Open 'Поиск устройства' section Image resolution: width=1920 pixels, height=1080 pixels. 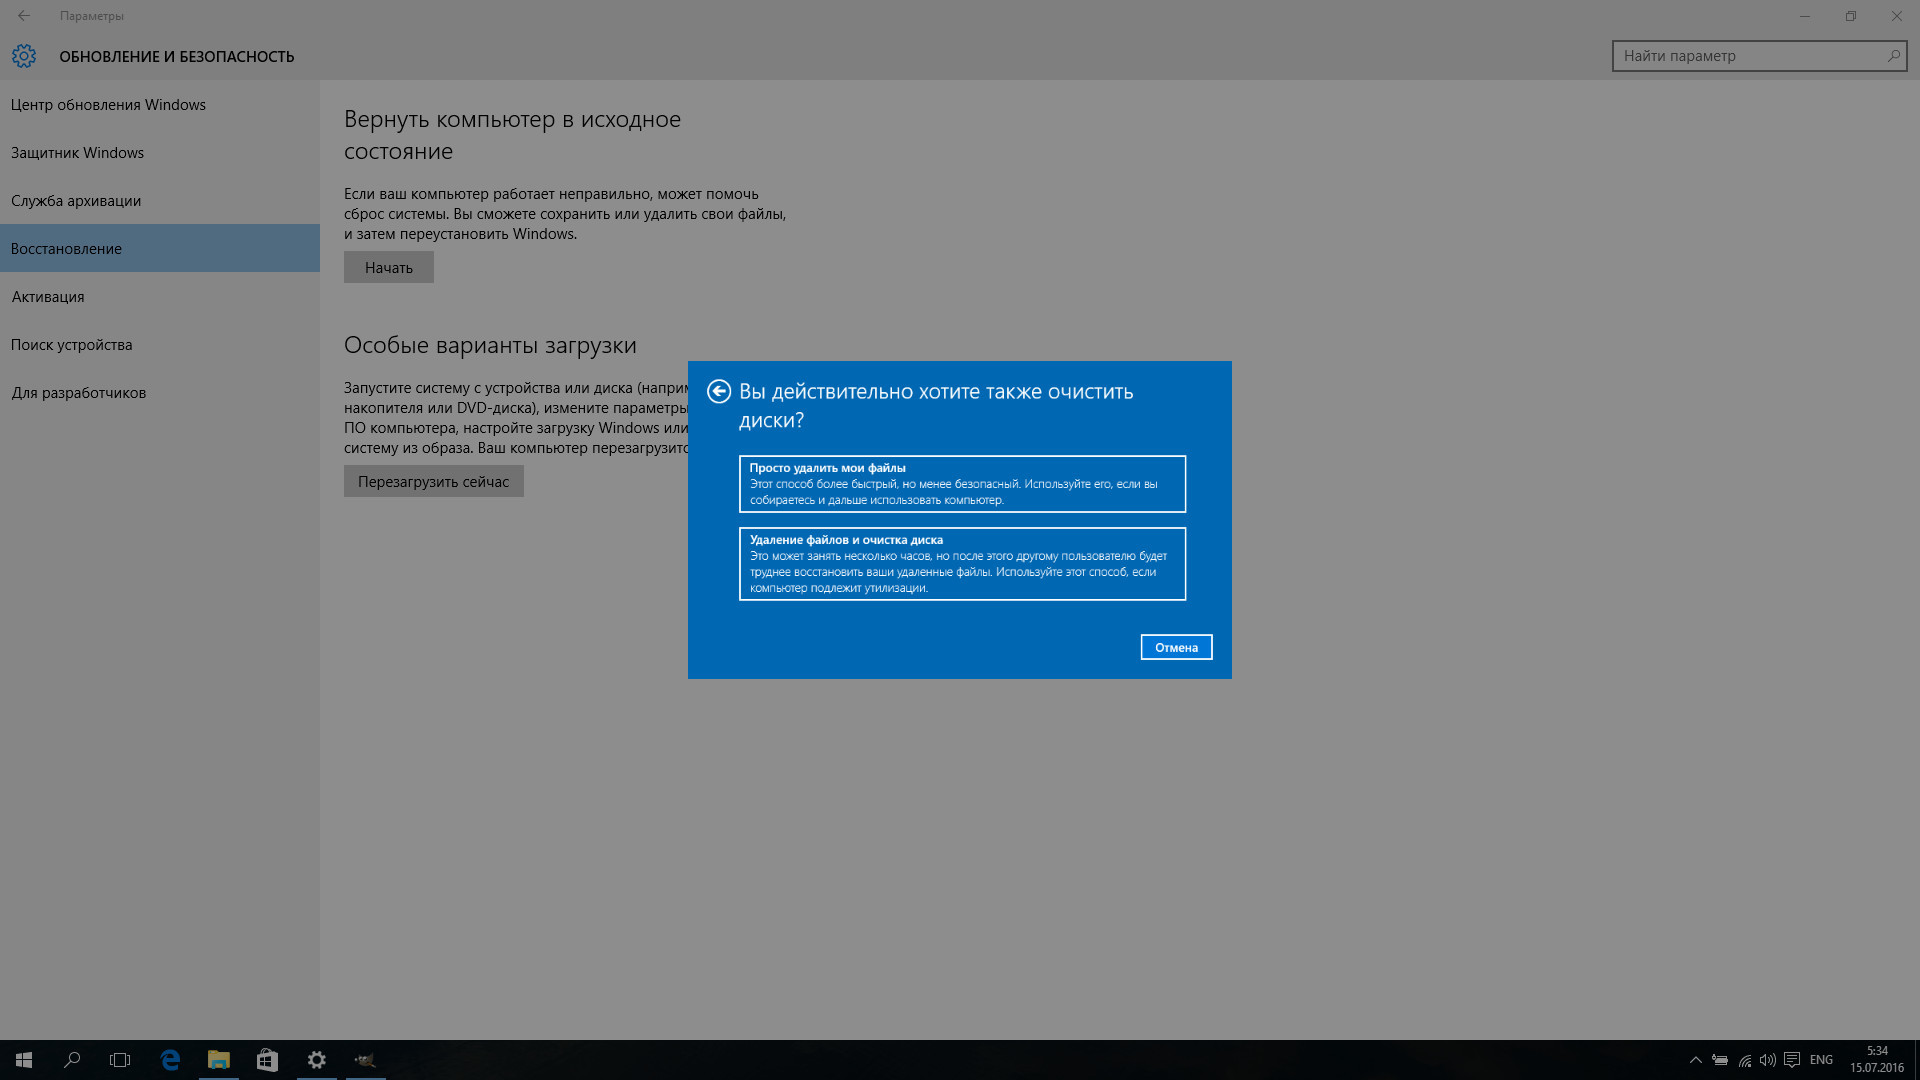[x=160, y=344]
